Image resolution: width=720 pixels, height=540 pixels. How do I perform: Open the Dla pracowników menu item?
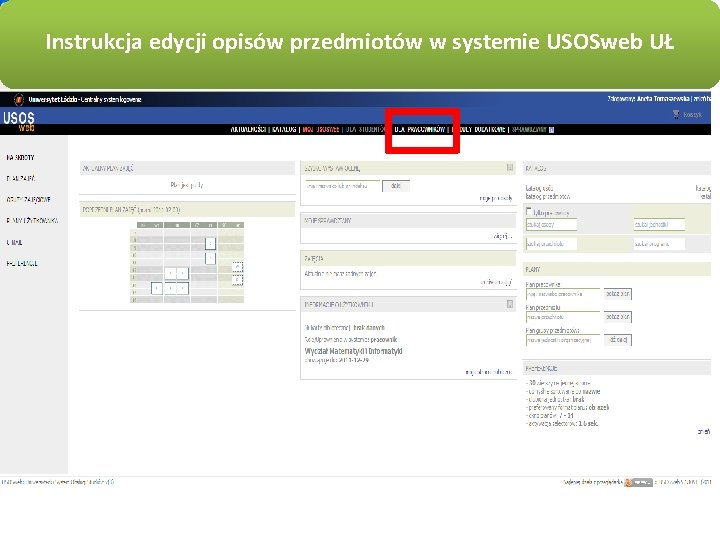(x=420, y=129)
